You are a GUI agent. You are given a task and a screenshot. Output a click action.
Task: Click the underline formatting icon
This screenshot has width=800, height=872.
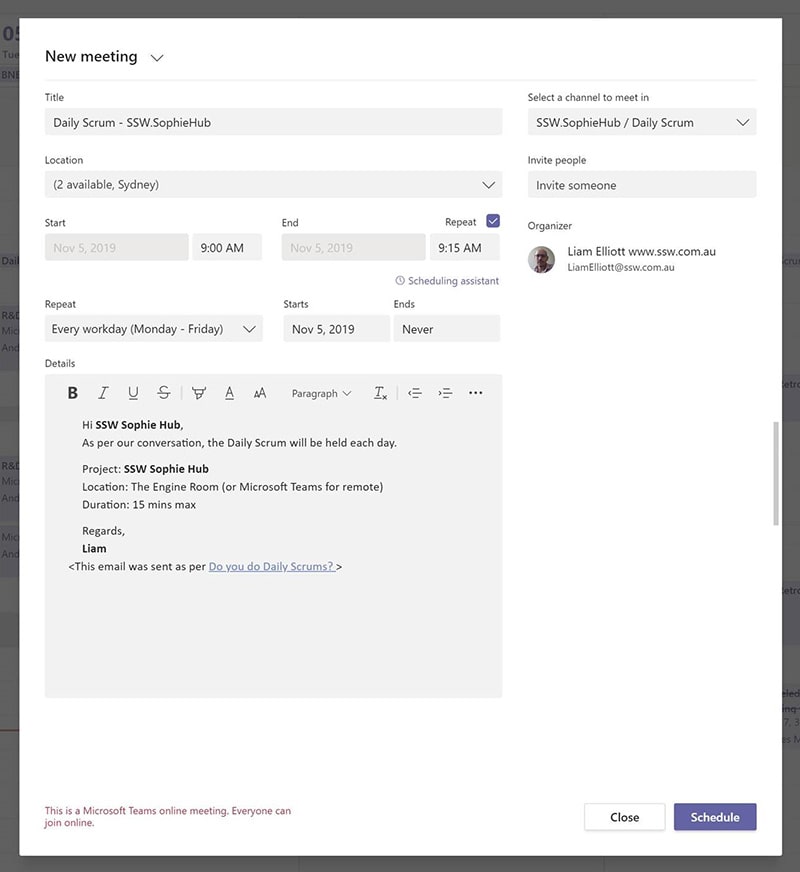tap(133, 393)
